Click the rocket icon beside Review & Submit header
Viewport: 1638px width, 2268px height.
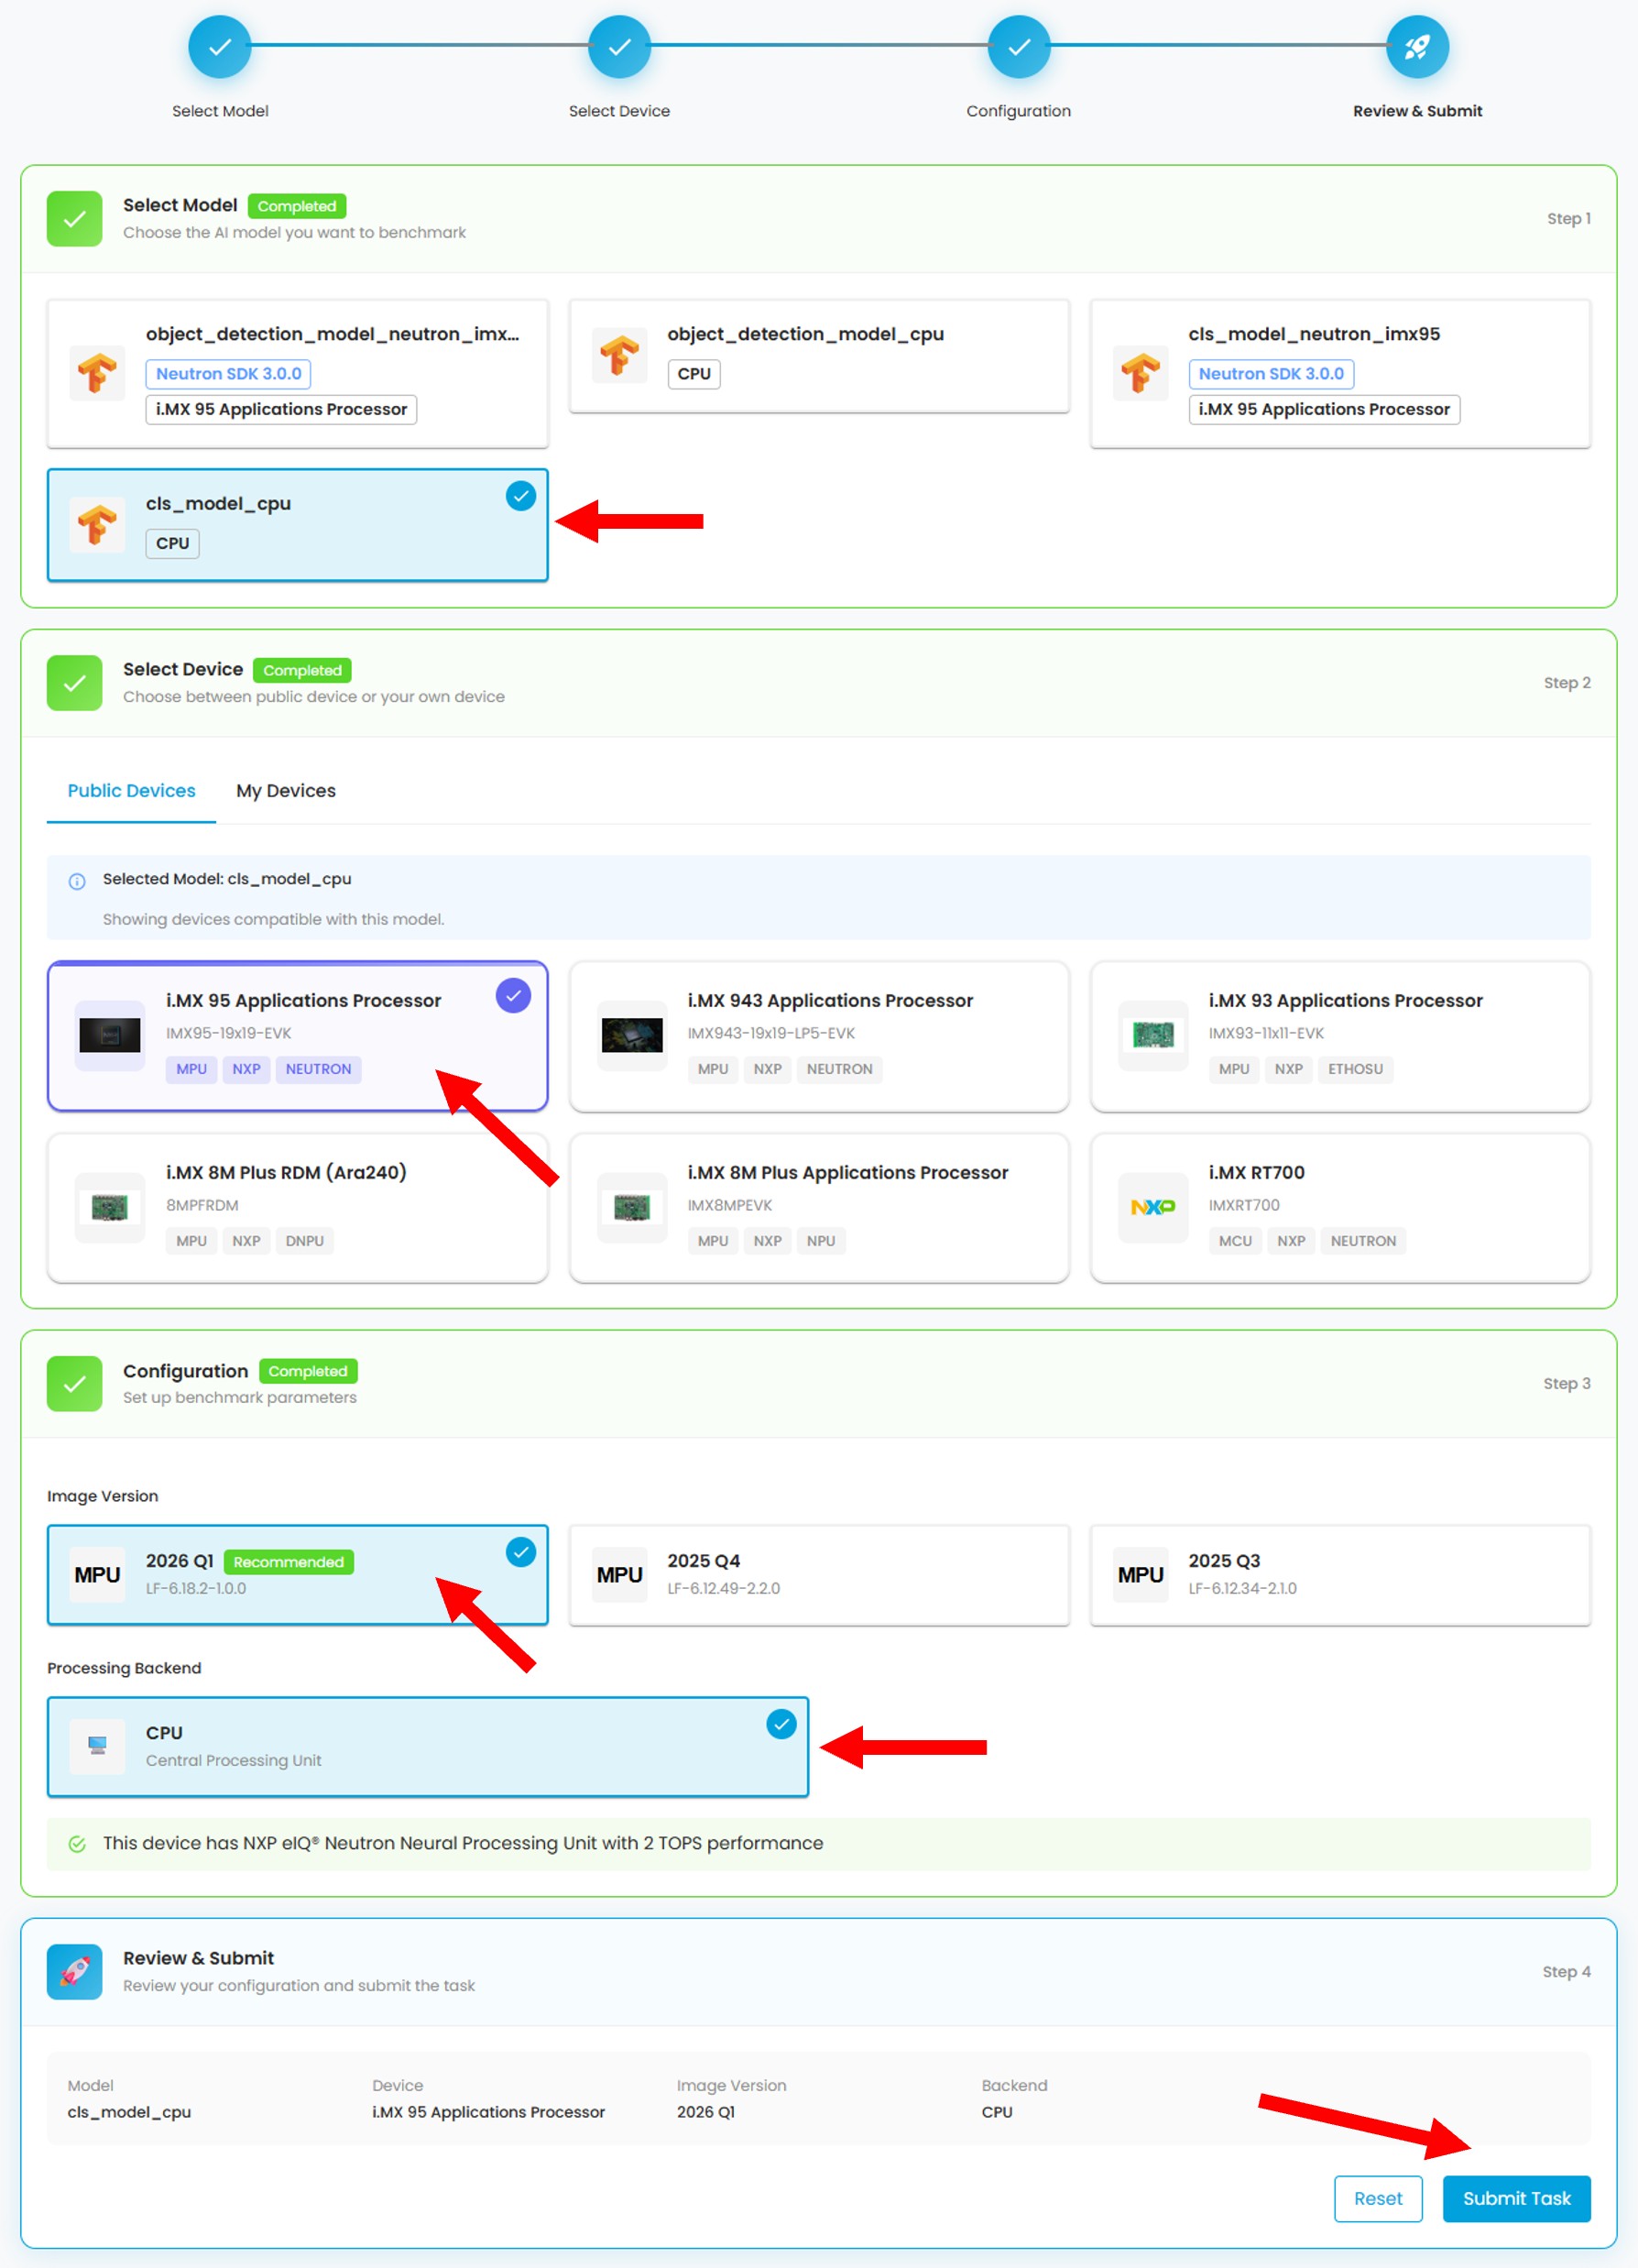tap(74, 1972)
